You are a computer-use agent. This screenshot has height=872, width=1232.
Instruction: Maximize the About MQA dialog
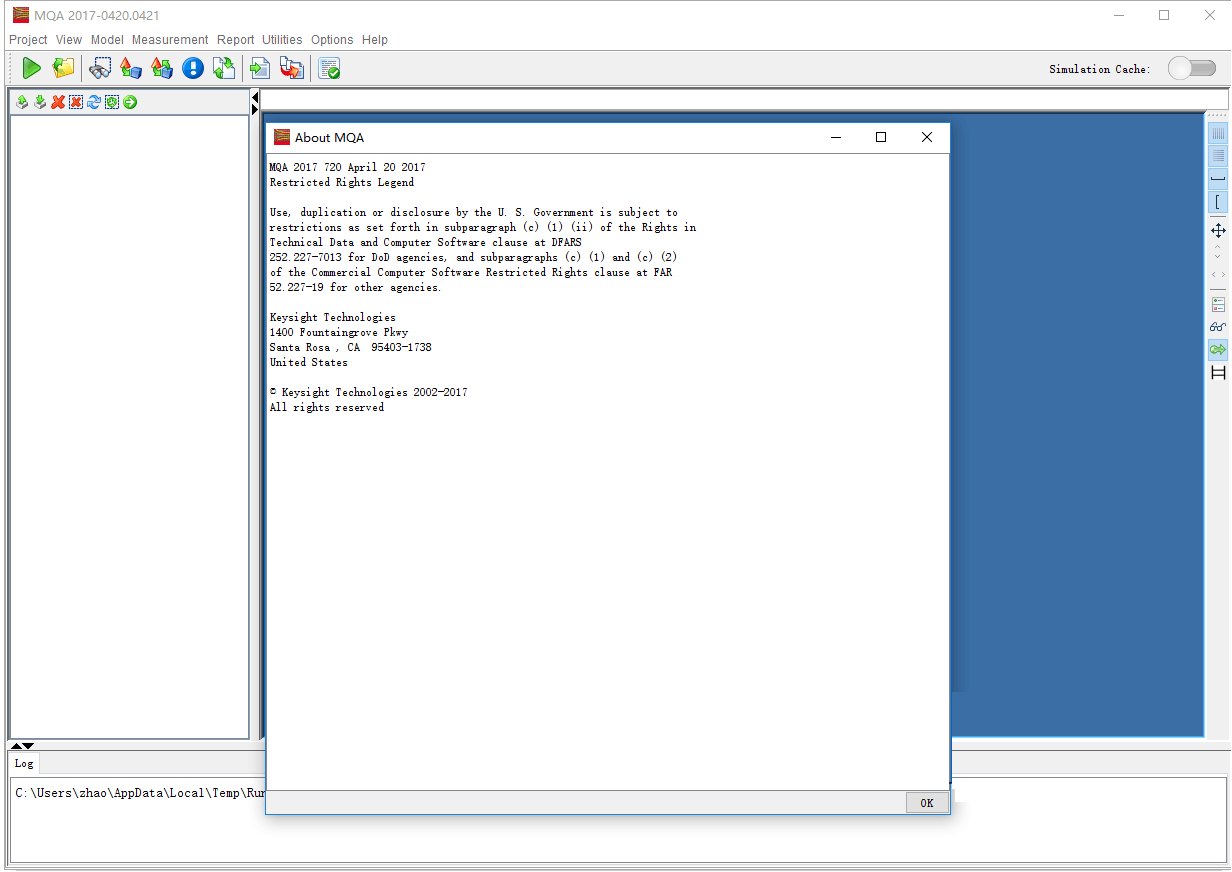pos(881,137)
